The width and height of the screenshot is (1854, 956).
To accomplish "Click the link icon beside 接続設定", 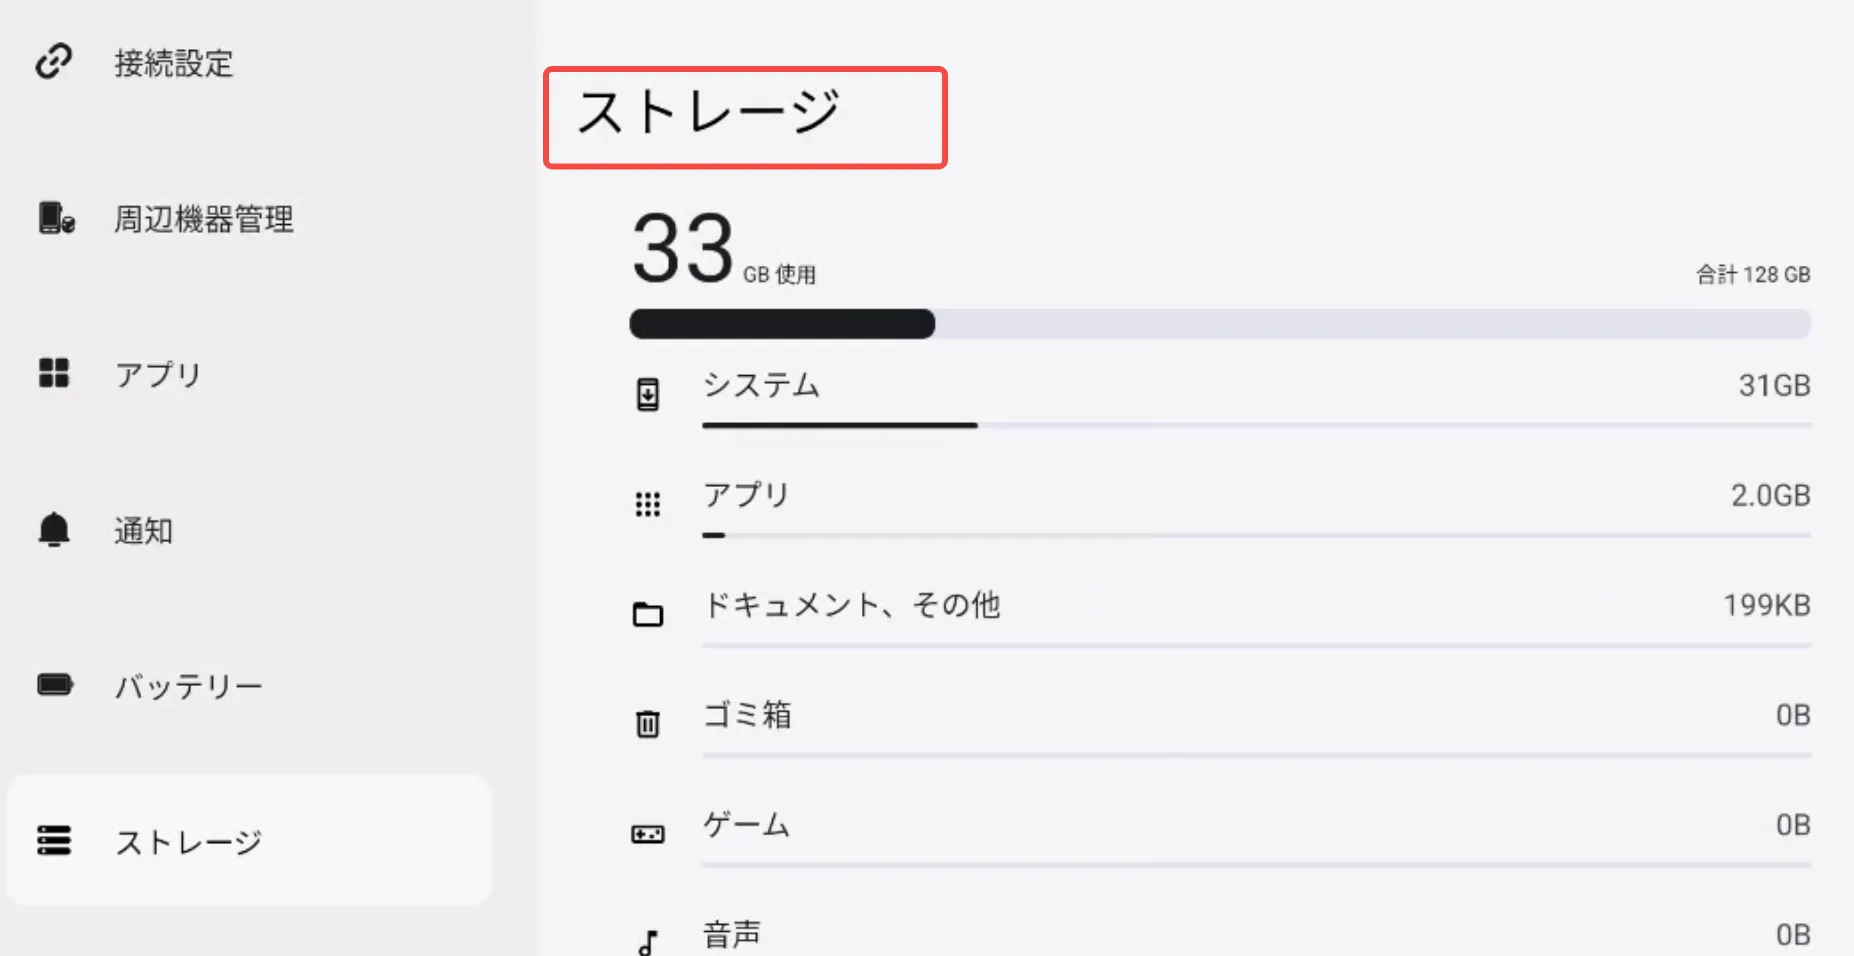I will (x=54, y=61).
